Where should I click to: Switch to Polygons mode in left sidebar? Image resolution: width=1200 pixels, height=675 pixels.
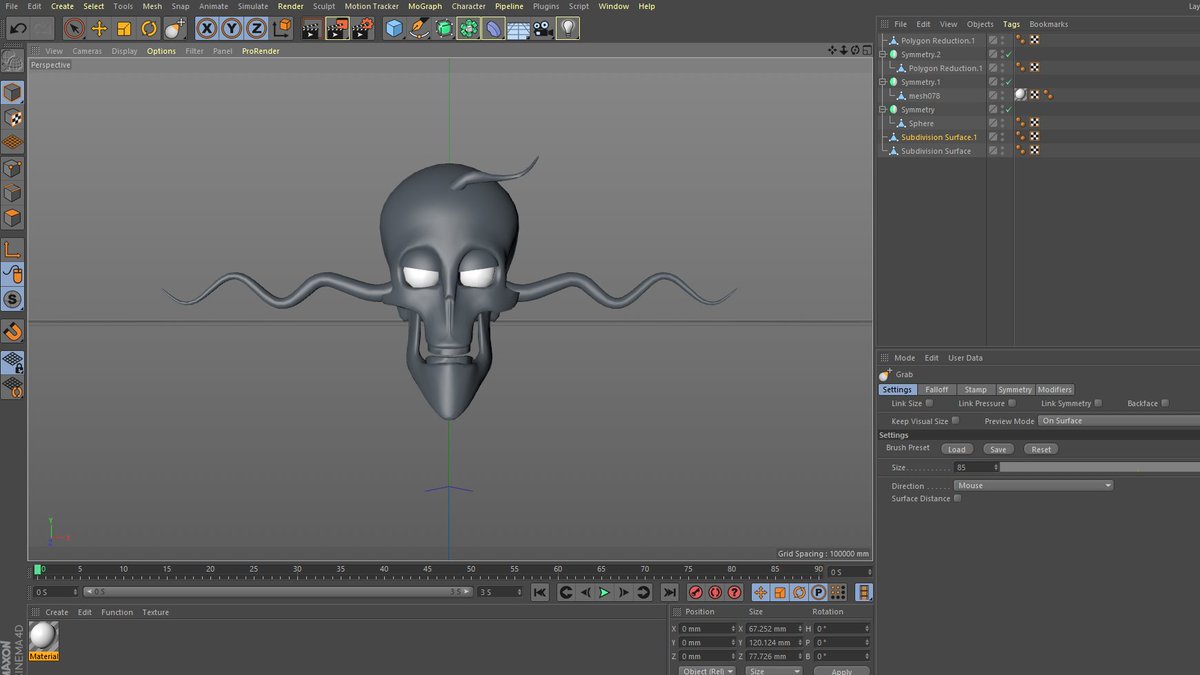(x=12, y=218)
